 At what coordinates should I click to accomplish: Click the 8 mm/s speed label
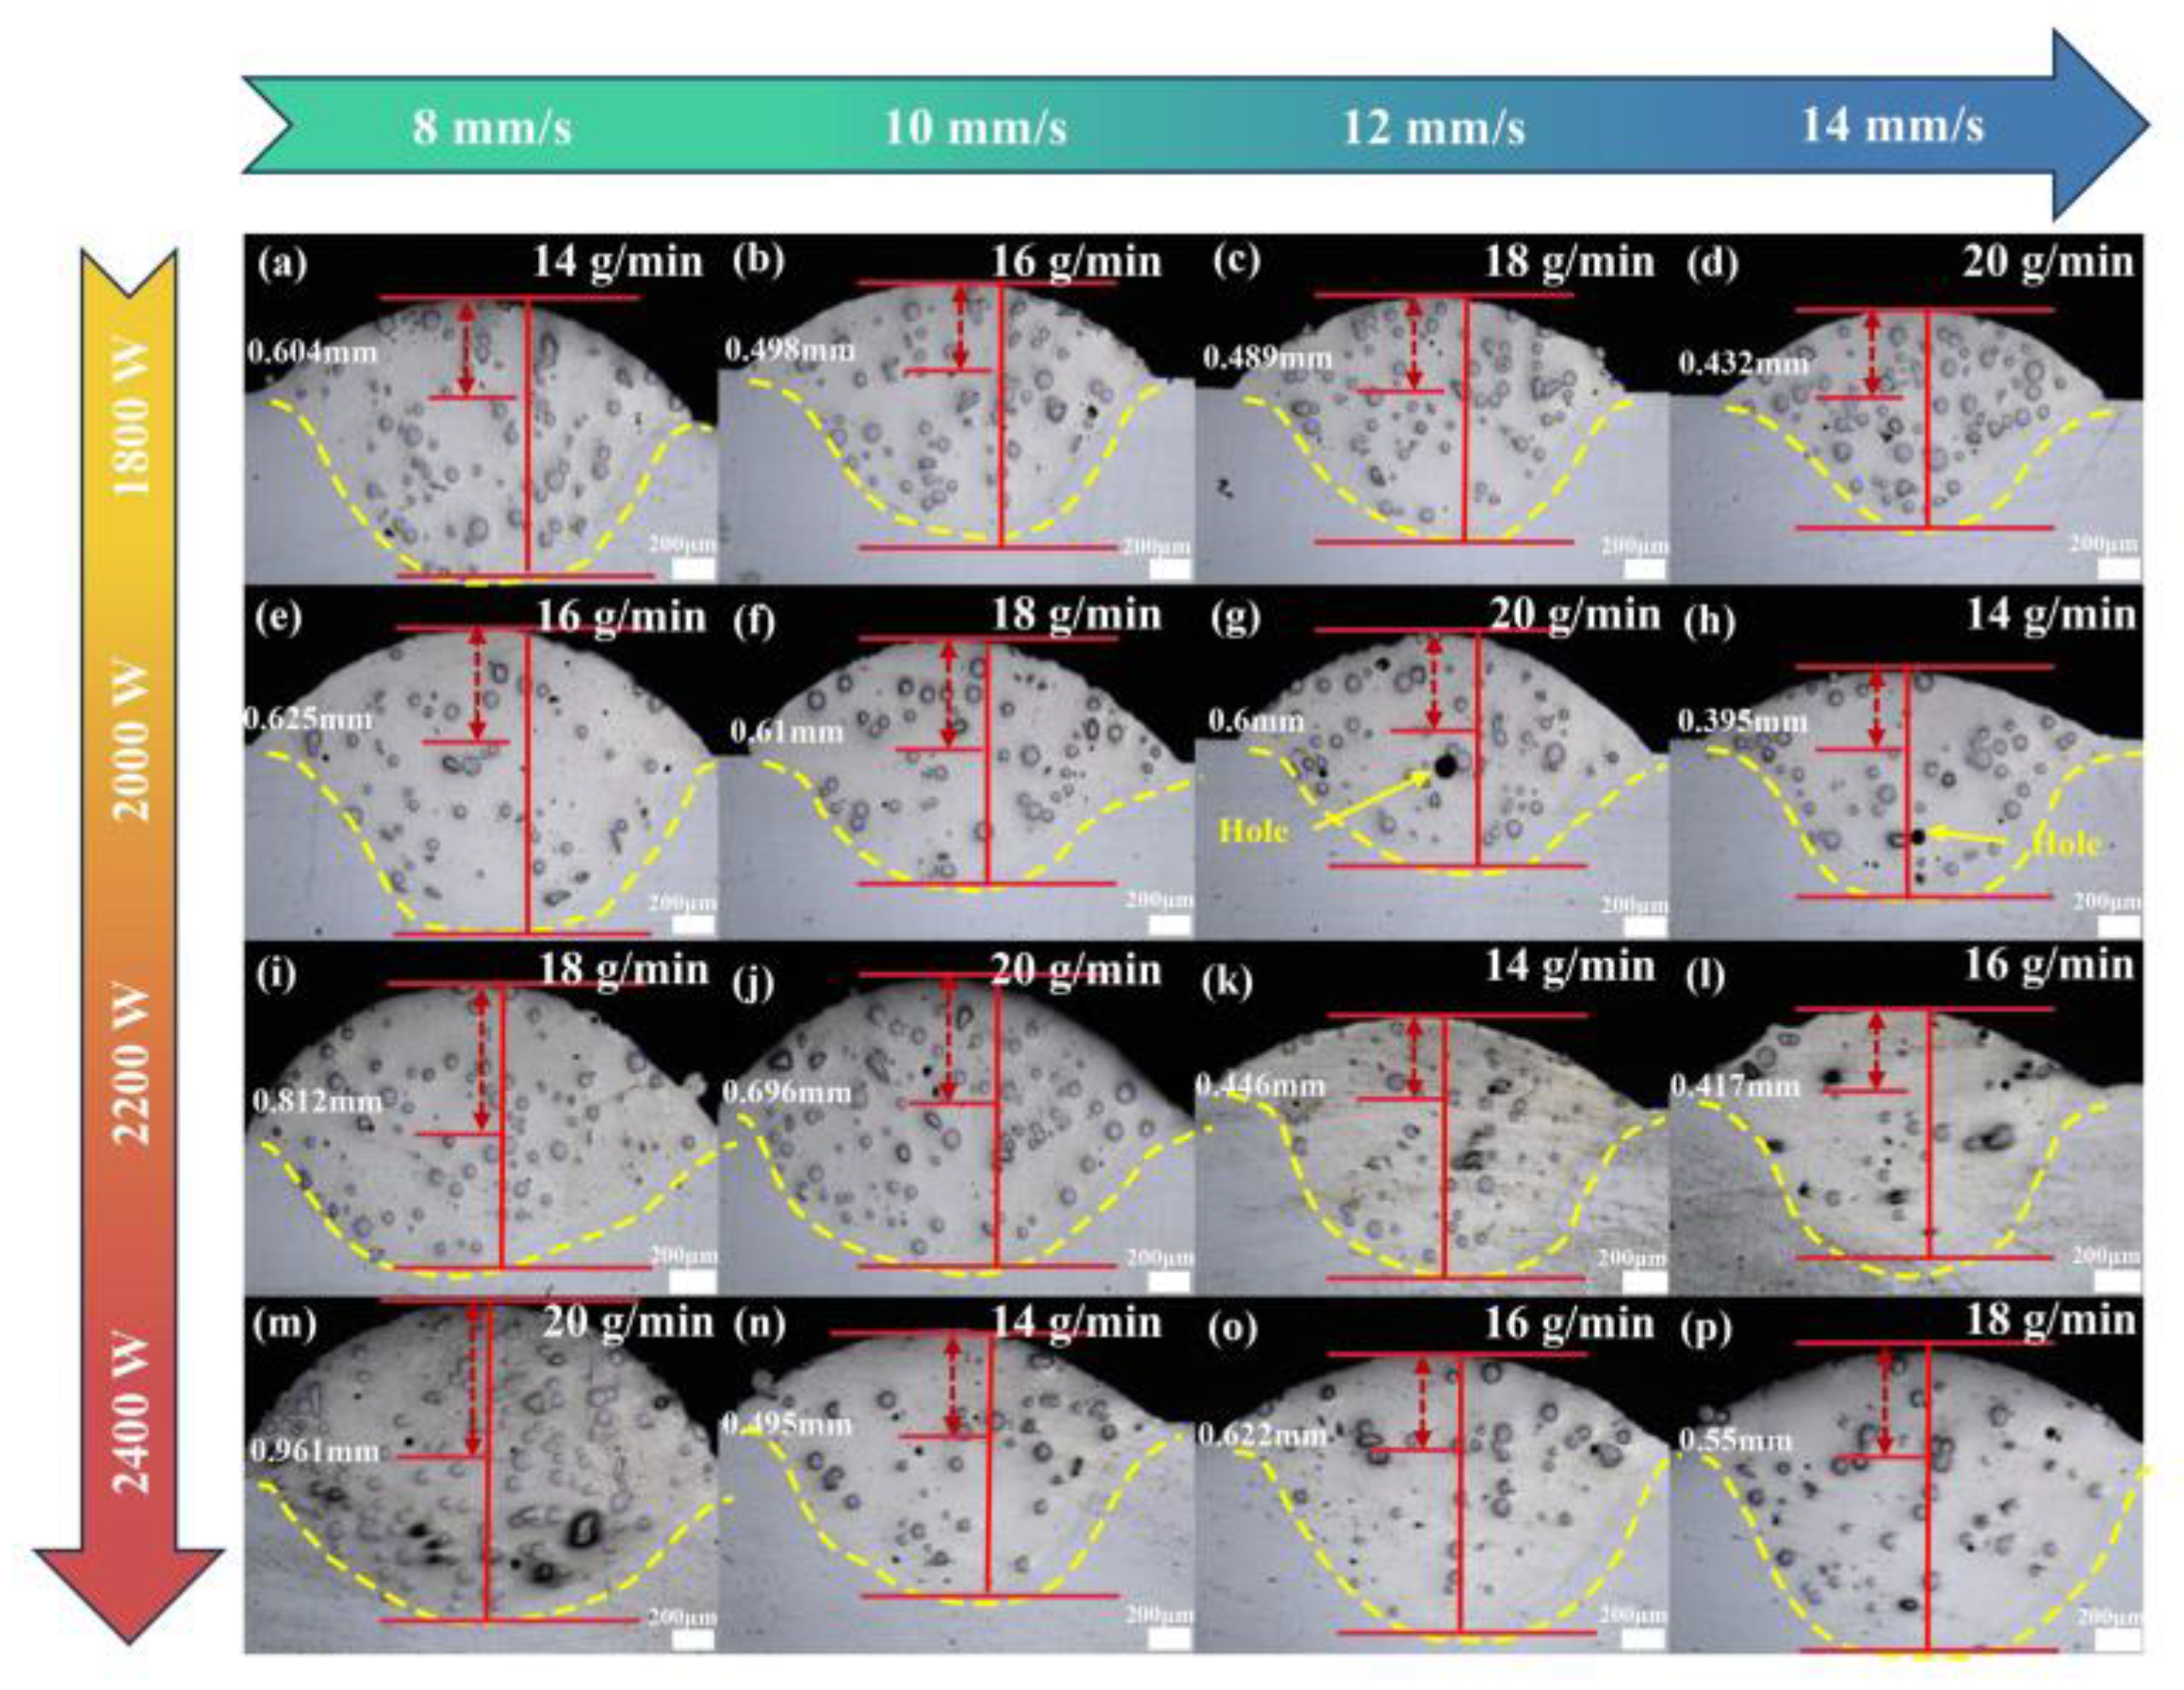492,129
